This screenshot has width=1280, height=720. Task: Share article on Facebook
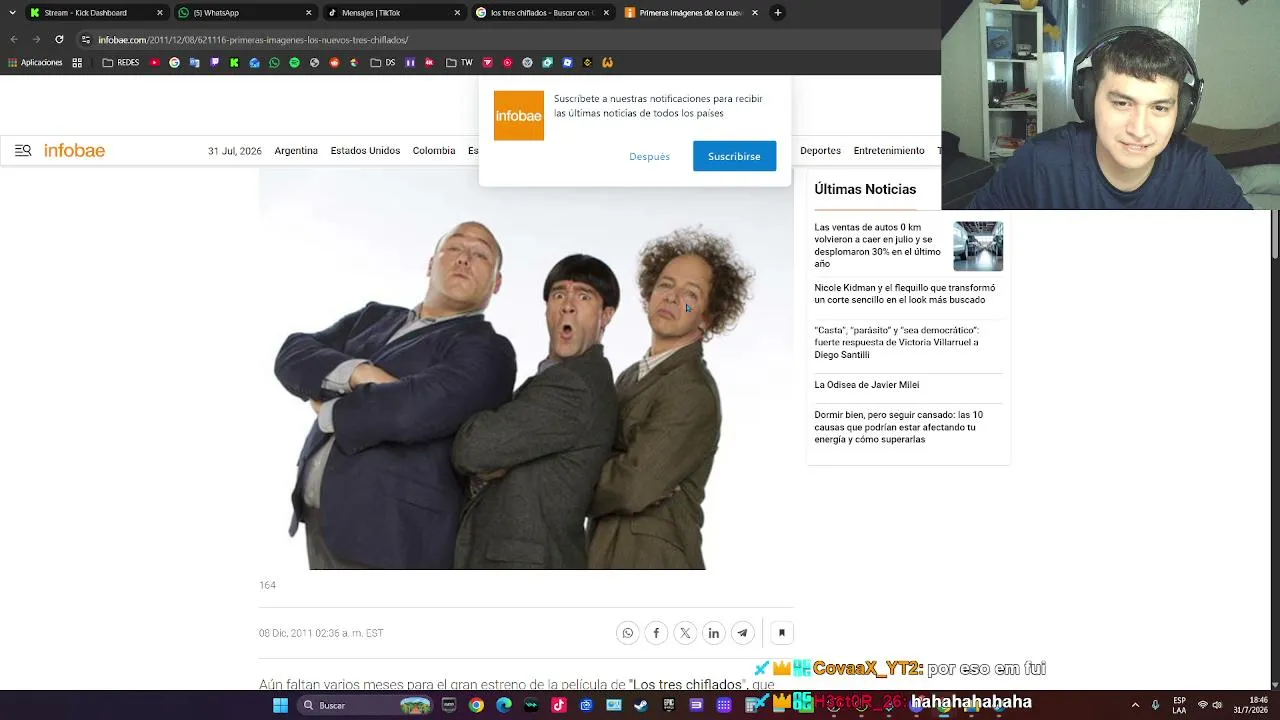coord(656,633)
